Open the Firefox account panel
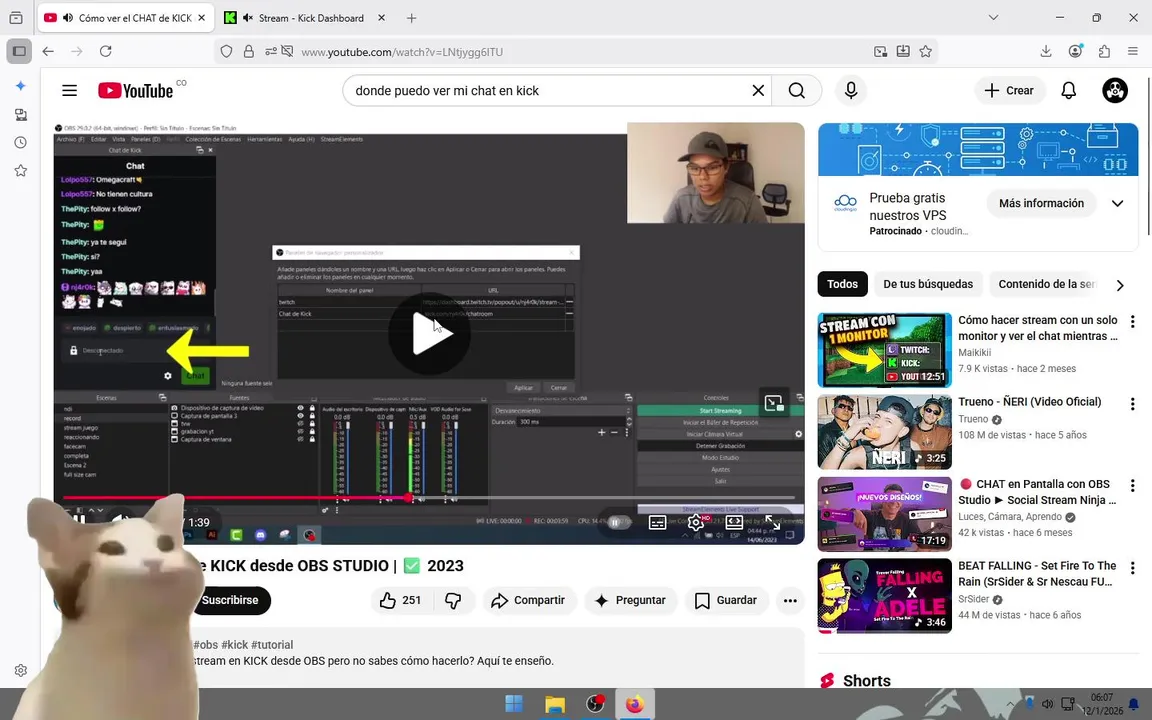Viewport: 1152px width, 720px height. [x=1075, y=51]
